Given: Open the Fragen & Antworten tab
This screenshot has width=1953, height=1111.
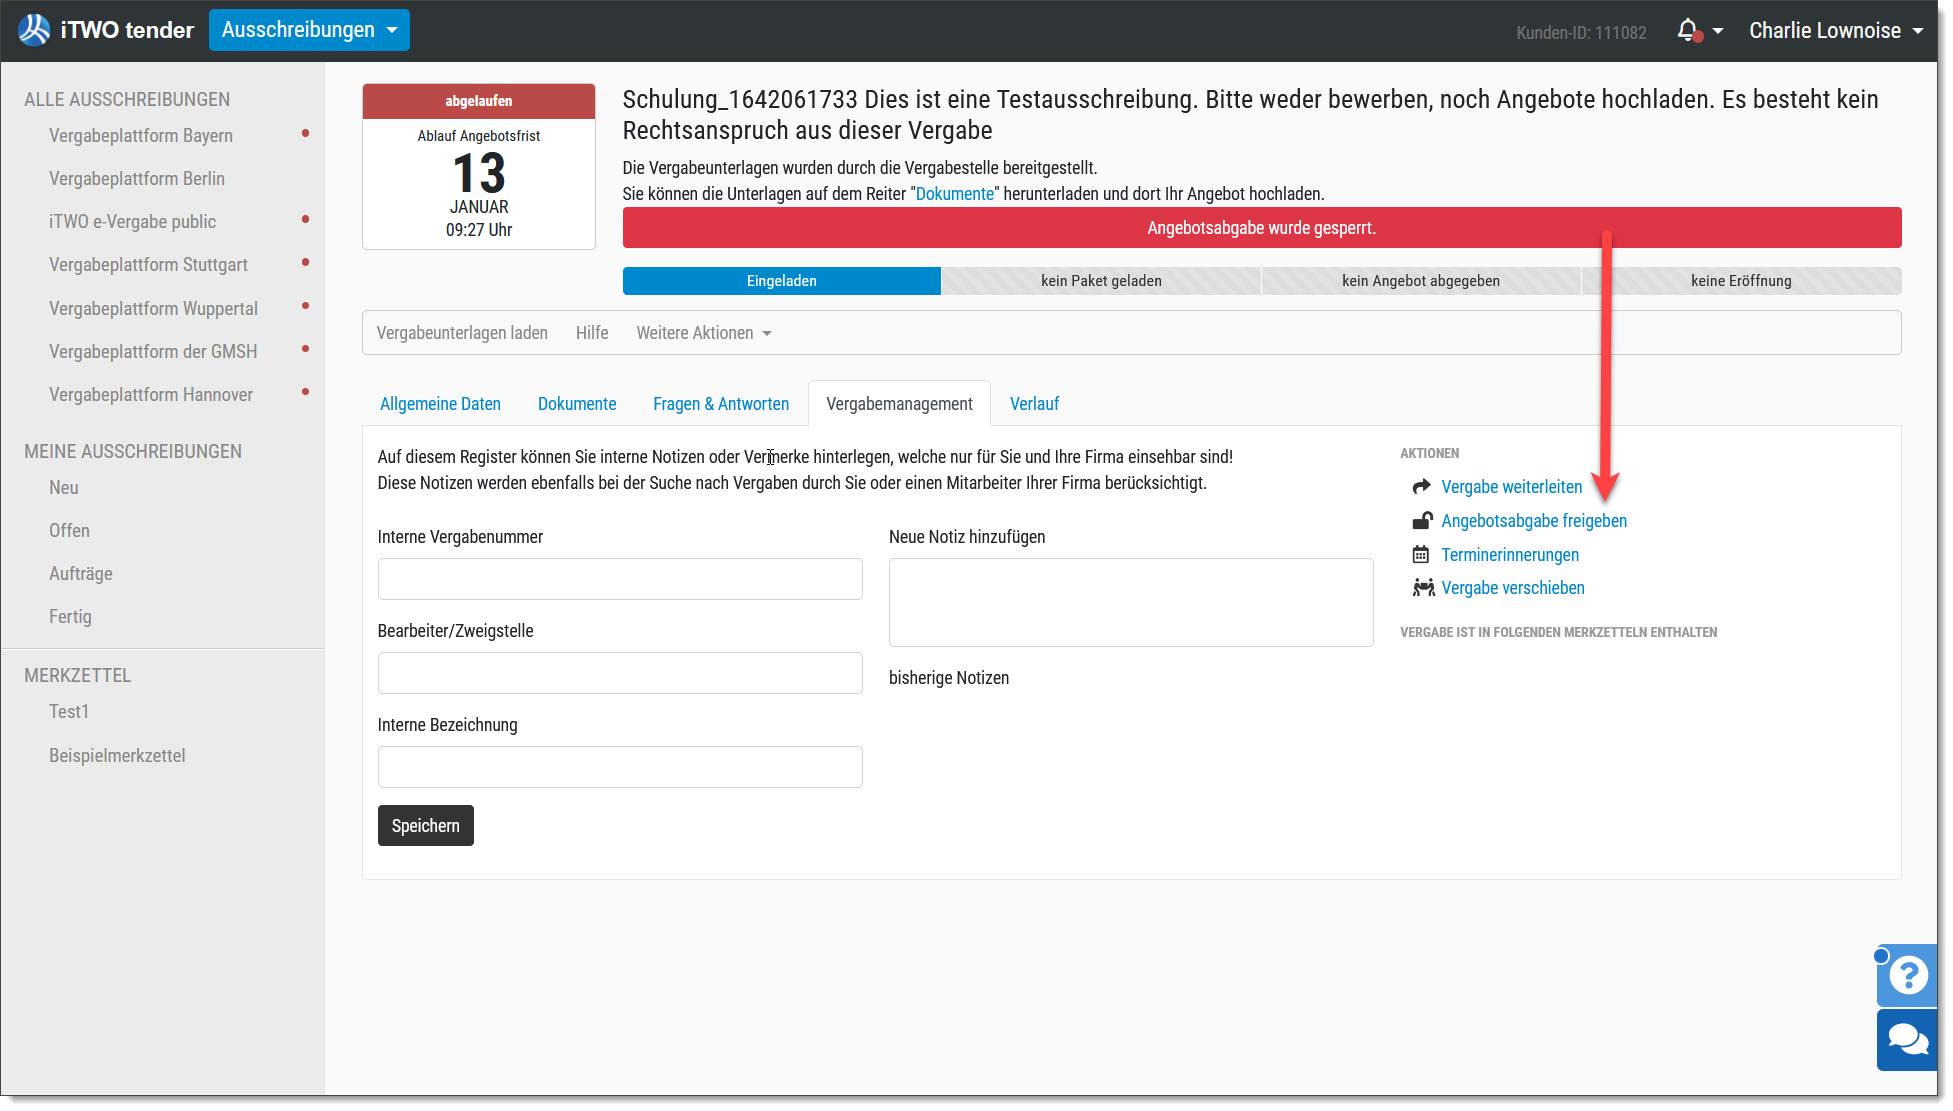Looking at the screenshot, I should pyautogui.click(x=721, y=404).
